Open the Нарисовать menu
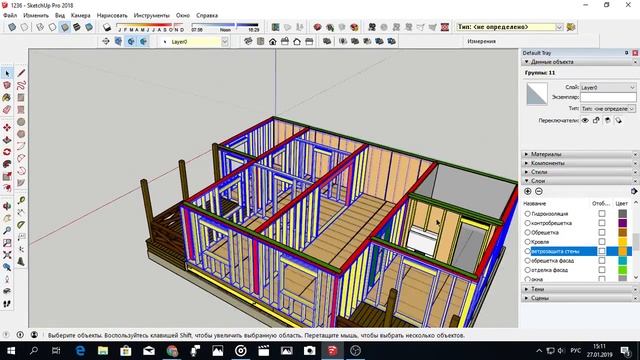This screenshot has height=360, width=640. (x=112, y=15)
